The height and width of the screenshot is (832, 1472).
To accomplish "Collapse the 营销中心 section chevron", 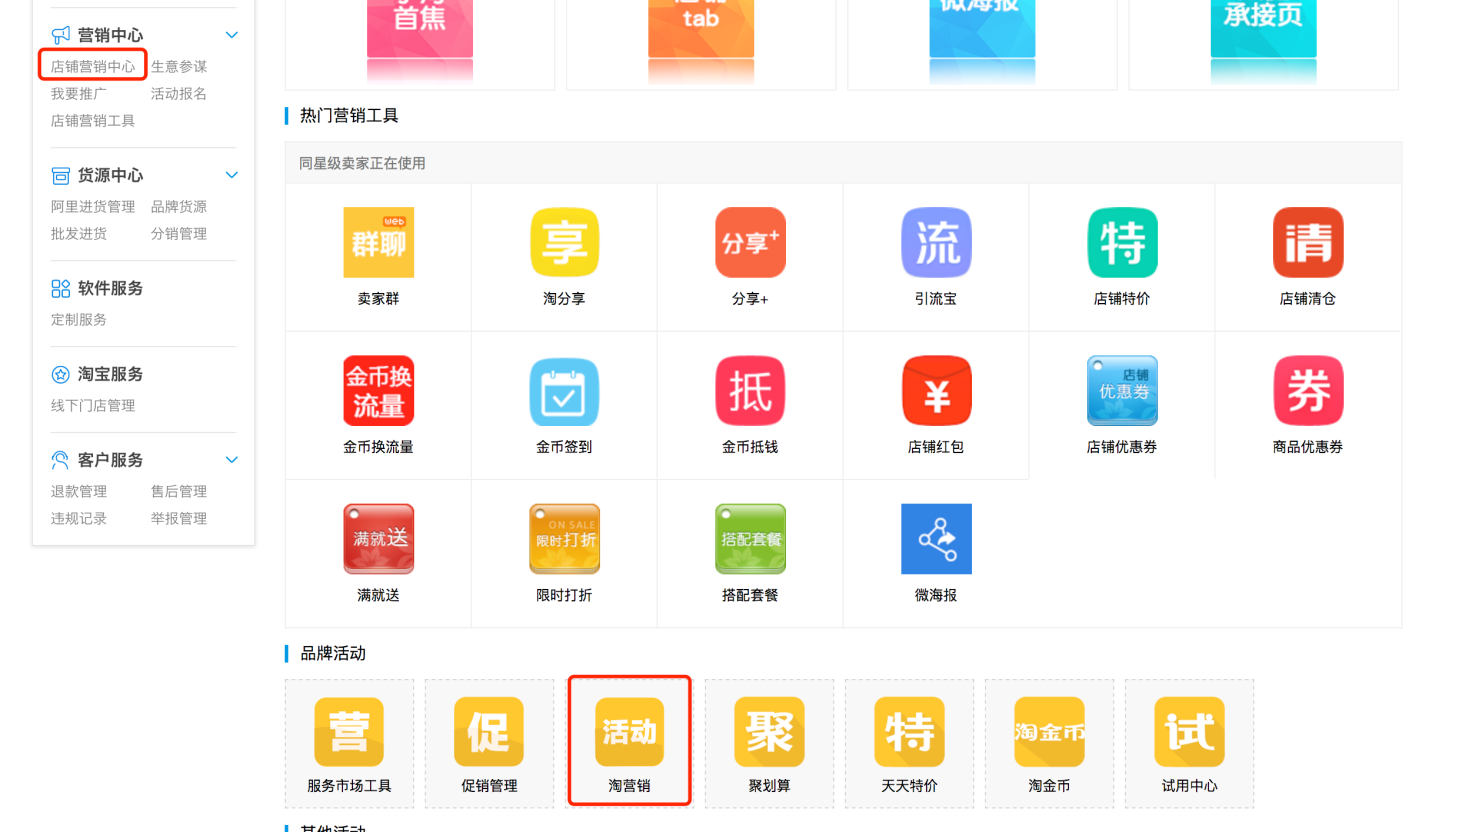I will (232, 35).
